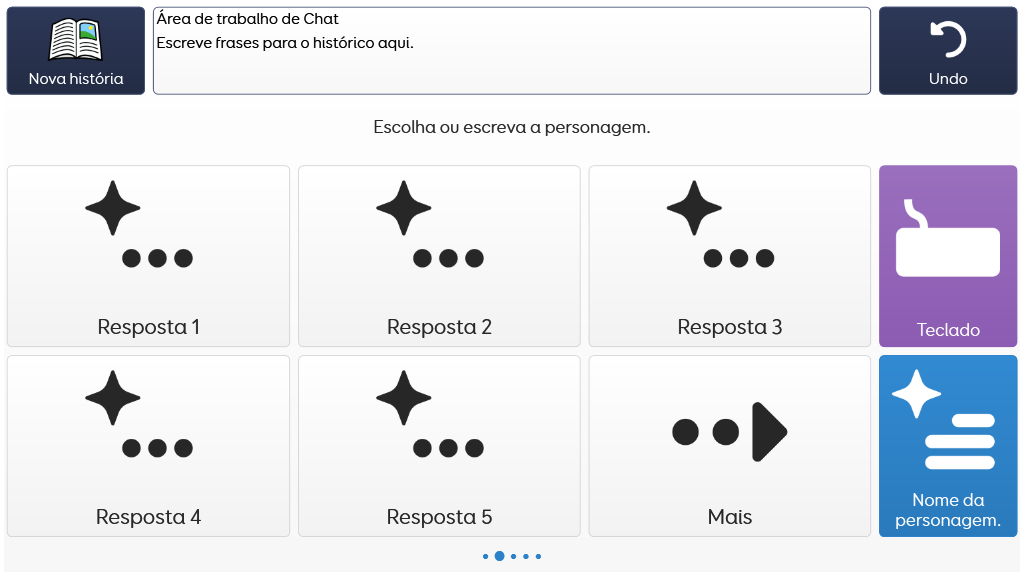Jump to the fourth page indicator dot
The width and height of the screenshot is (1024, 576).
click(526, 556)
